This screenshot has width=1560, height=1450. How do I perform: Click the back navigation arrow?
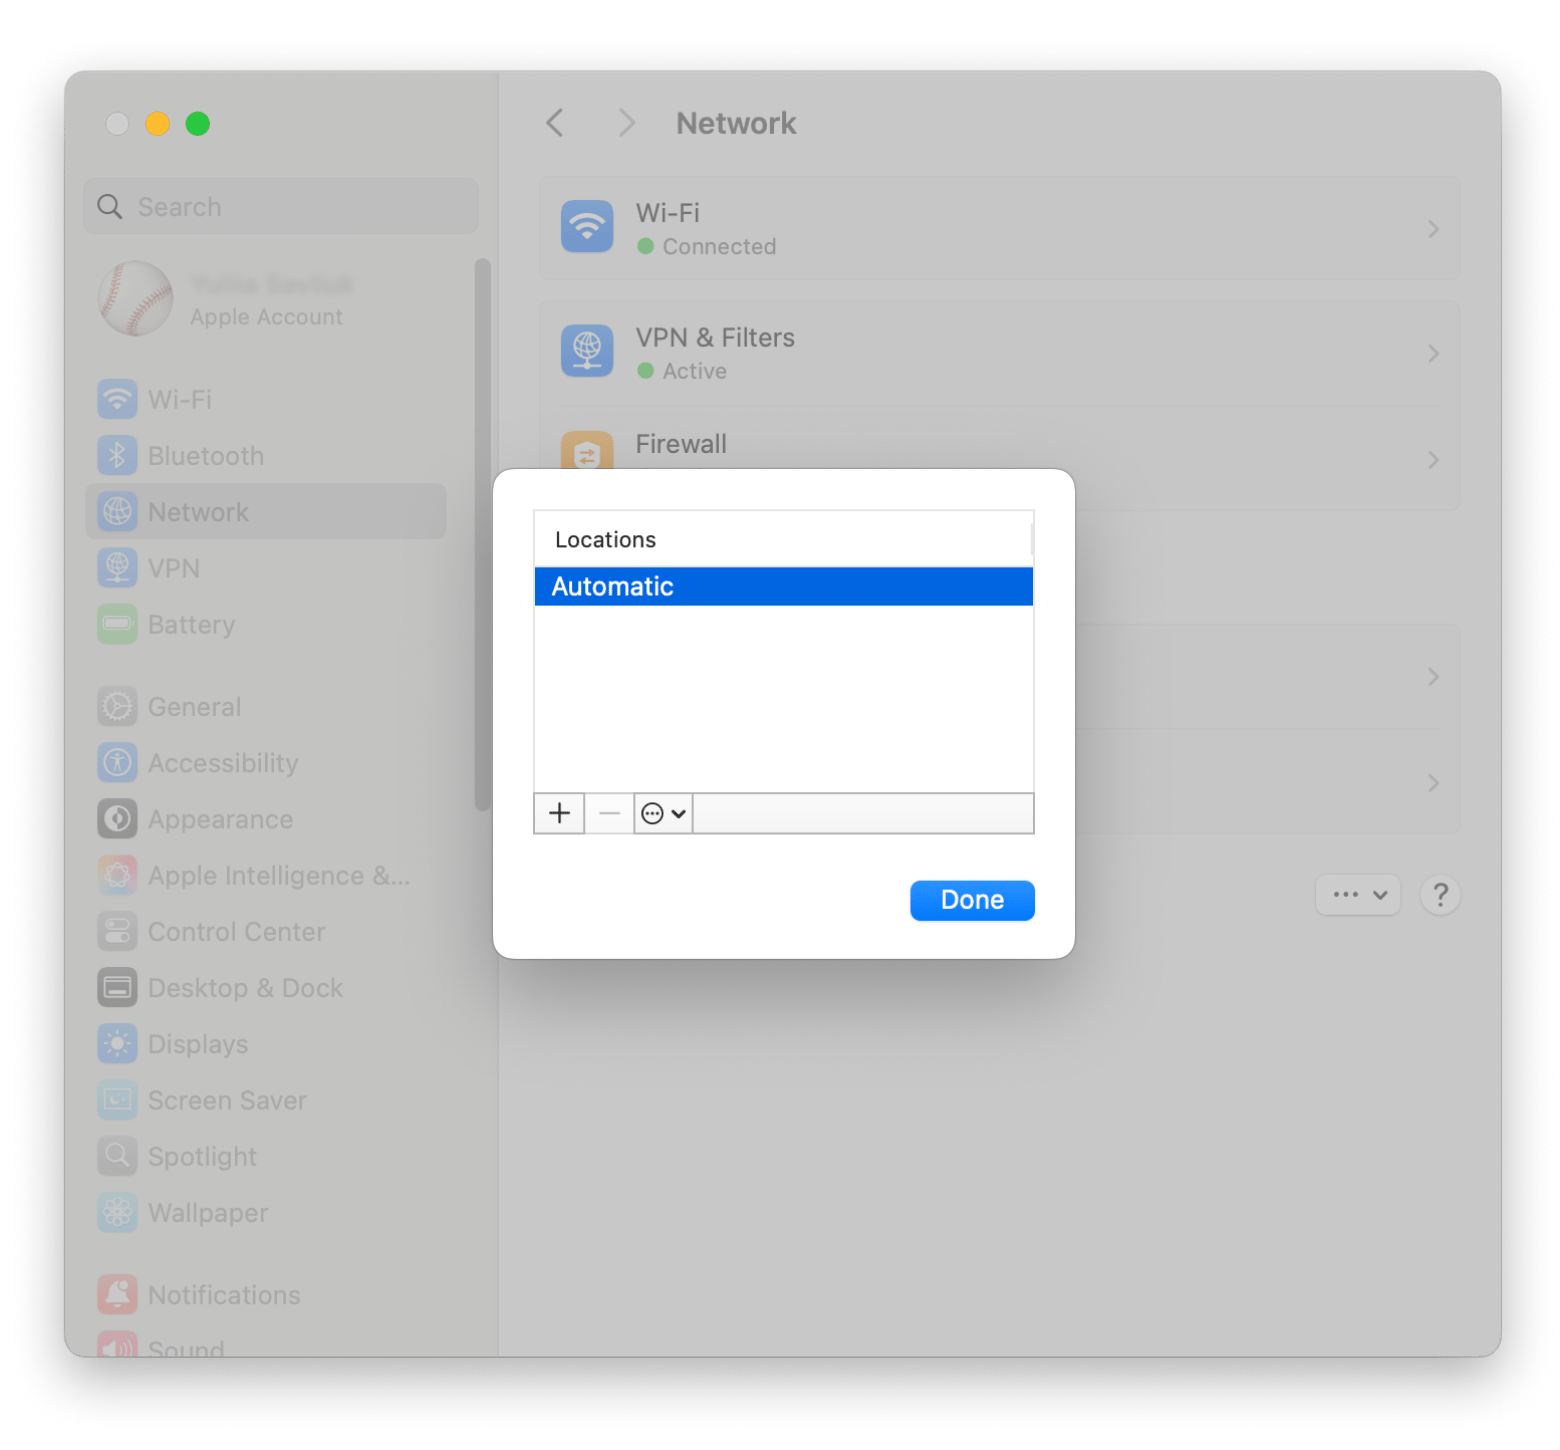coord(556,123)
